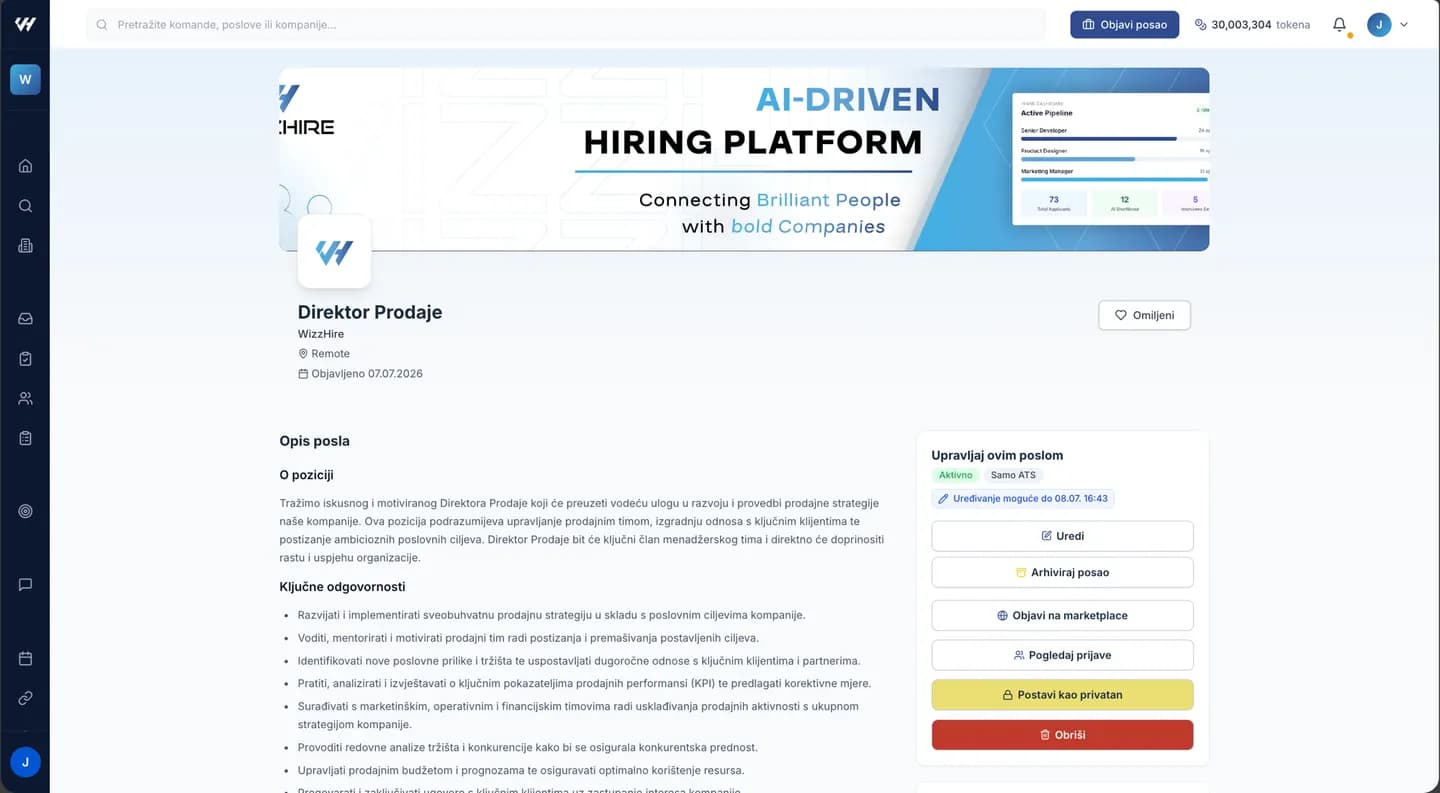This screenshot has width=1440, height=793.
Task: Open the calendar icon in sidebar
Action: click(25, 658)
